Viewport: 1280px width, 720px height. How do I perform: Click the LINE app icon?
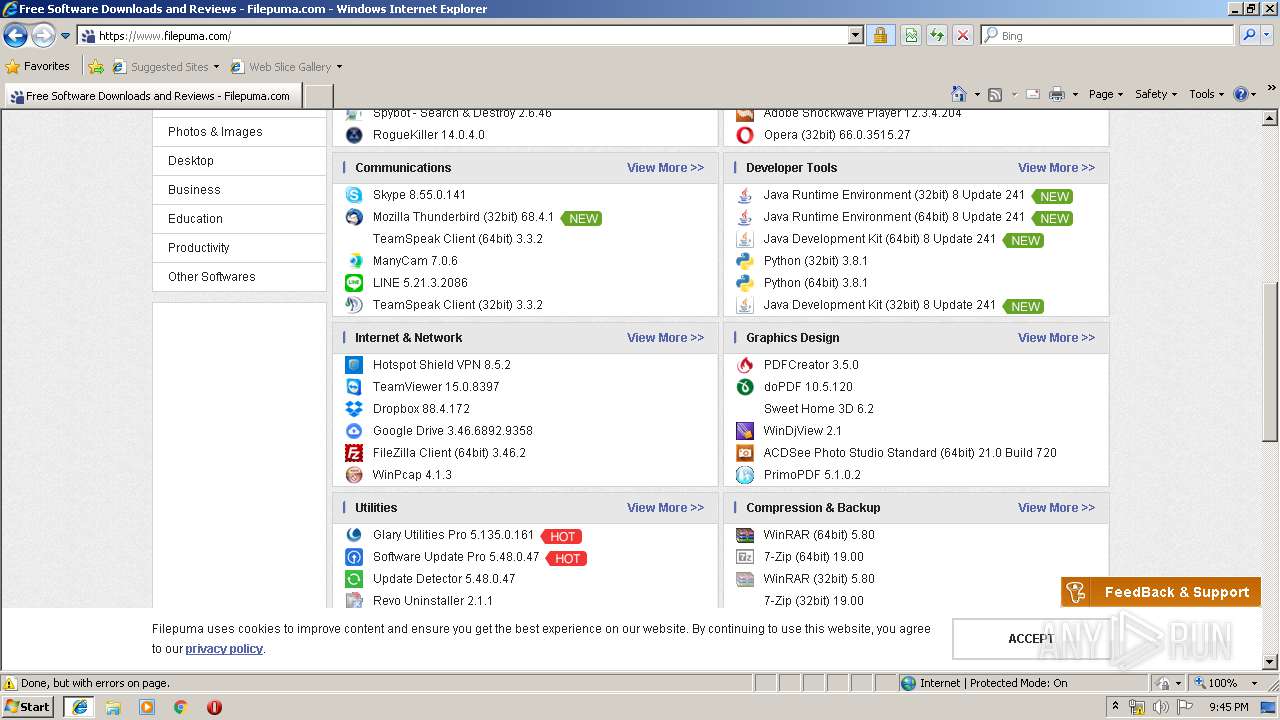coord(354,283)
